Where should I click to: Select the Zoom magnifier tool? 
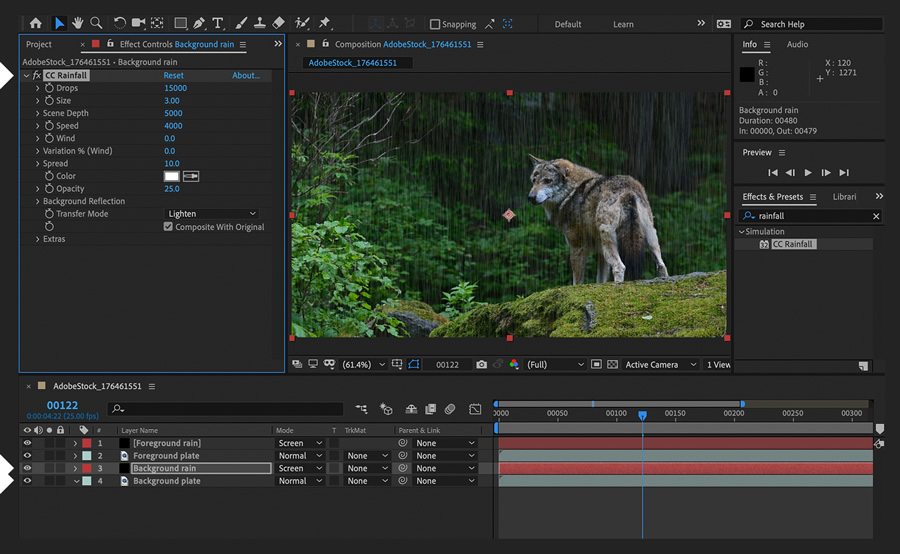click(x=96, y=23)
